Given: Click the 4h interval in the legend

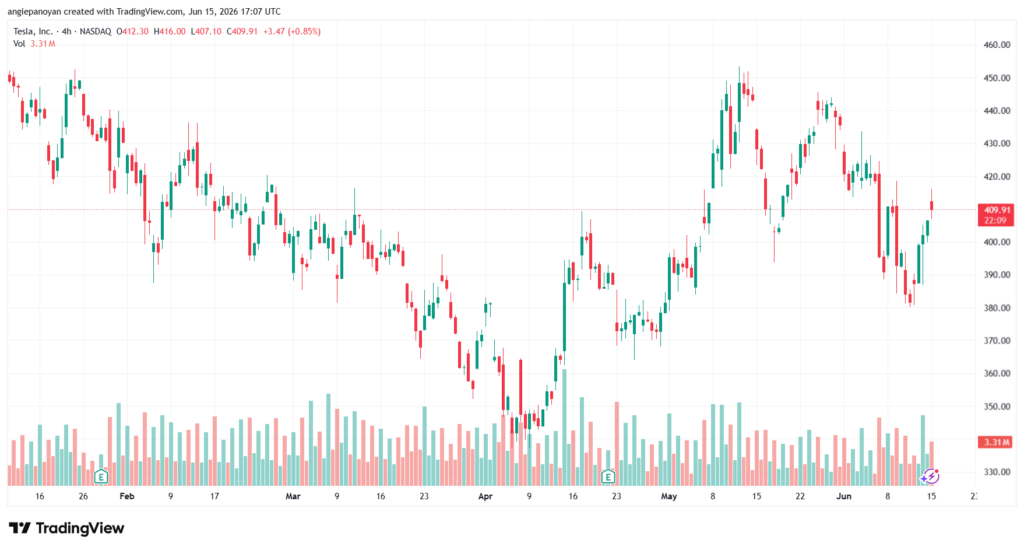Looking at the screenshot, I should coord(67,31).
